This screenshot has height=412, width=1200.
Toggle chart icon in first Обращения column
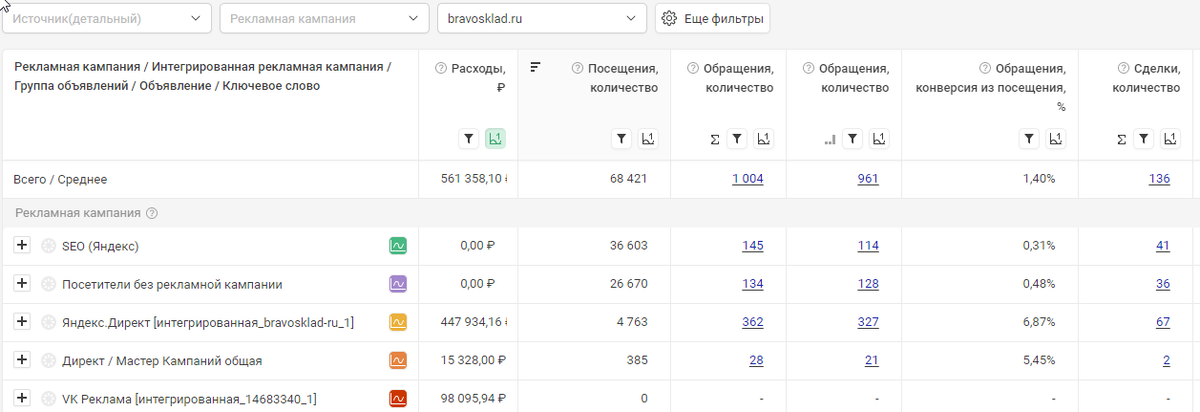(763, 139)
